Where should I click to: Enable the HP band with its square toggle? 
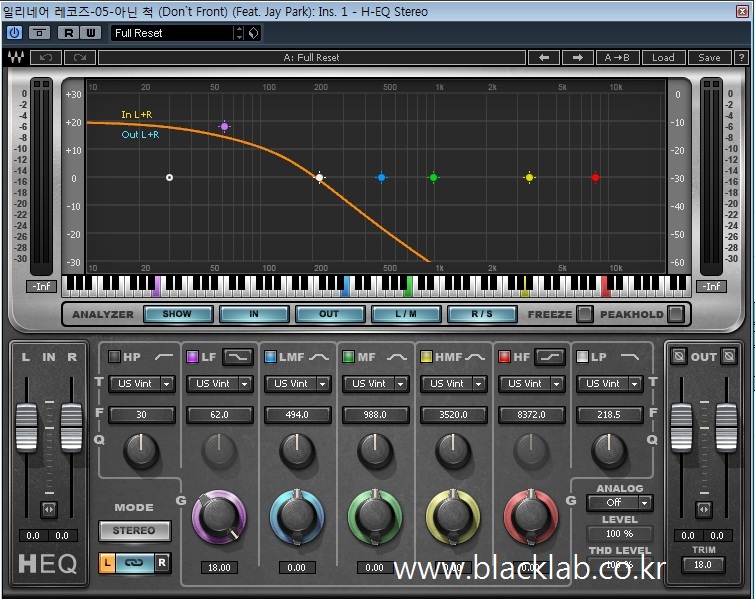[x=114, y=357]
